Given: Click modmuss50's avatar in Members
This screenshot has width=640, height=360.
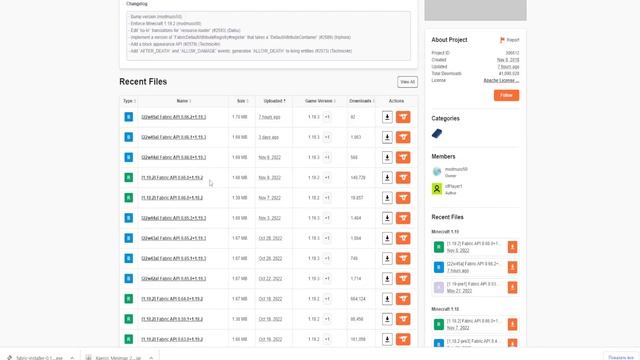Looking at the screenshot, I should tap(437, 171).
